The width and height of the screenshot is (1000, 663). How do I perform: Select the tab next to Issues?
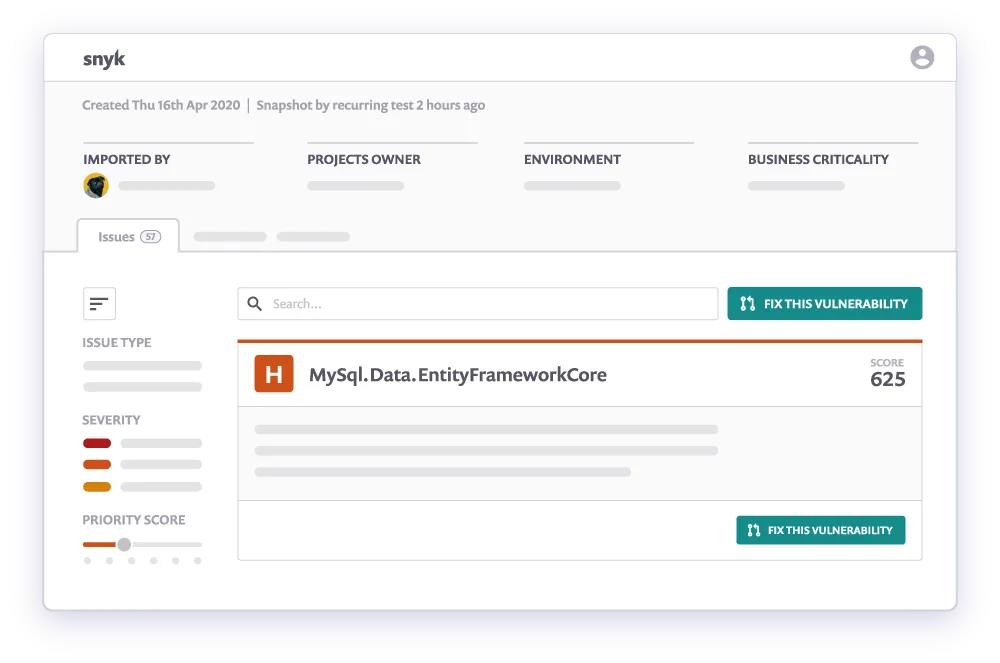pos(229,236)
